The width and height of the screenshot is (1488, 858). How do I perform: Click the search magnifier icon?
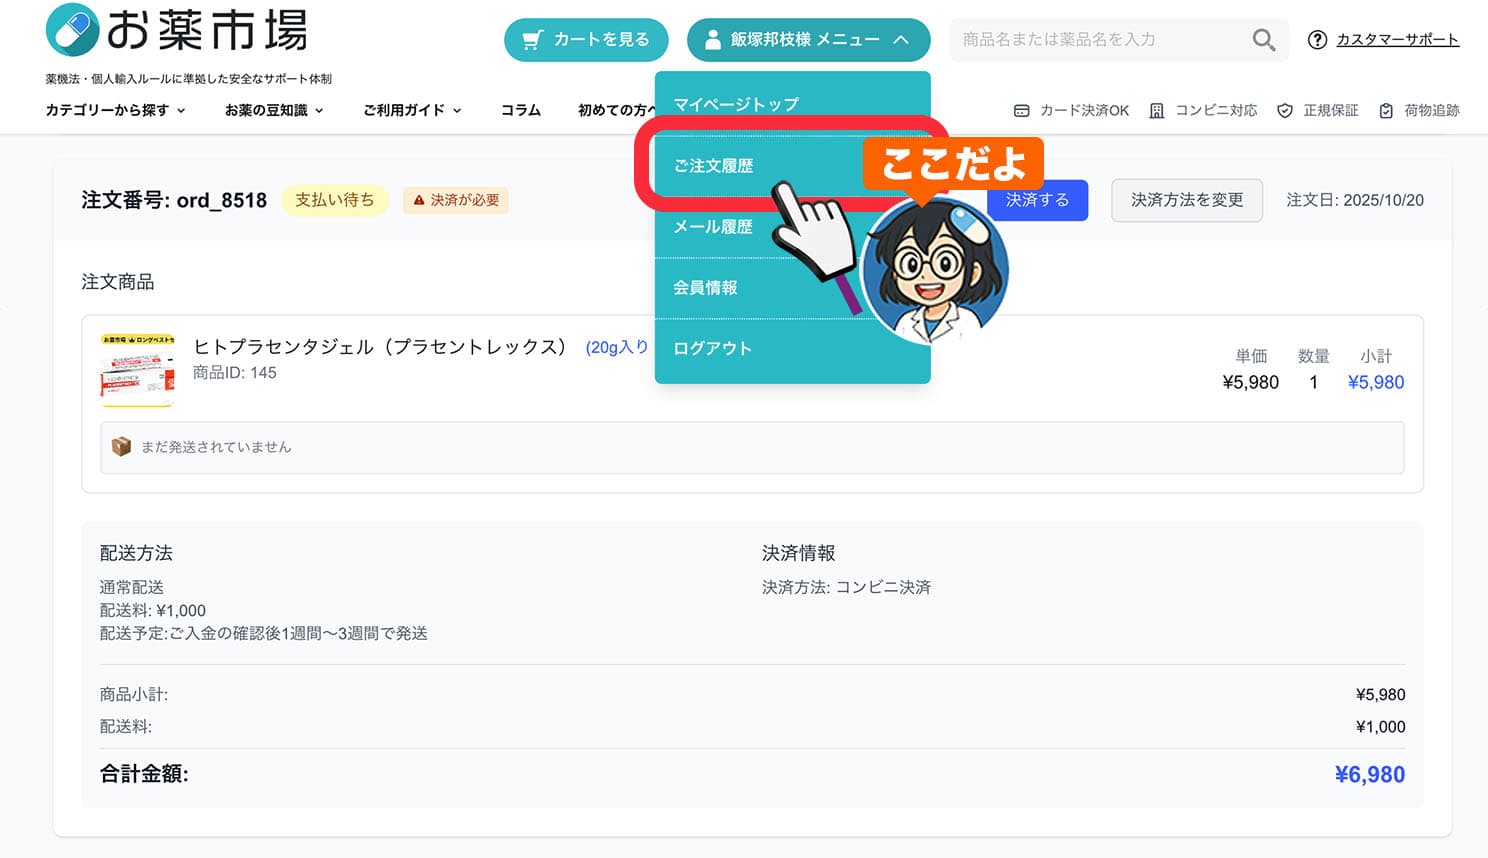pyautogui.click(x=1262, y=39)
